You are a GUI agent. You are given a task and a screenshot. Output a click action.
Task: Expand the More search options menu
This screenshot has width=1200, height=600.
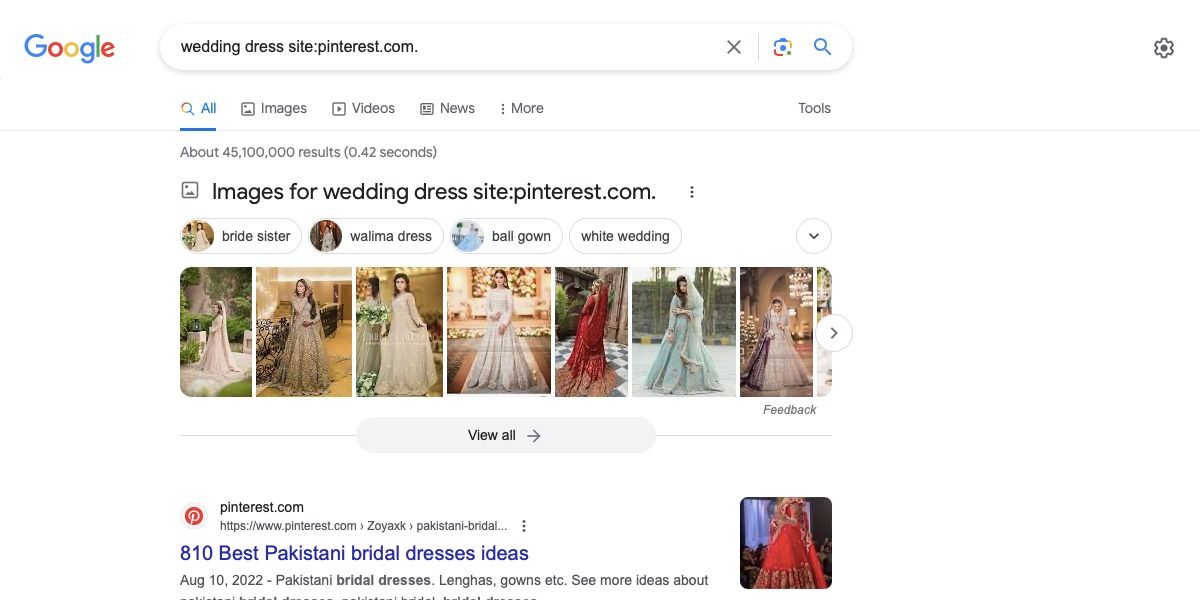(x=520, y=108)
